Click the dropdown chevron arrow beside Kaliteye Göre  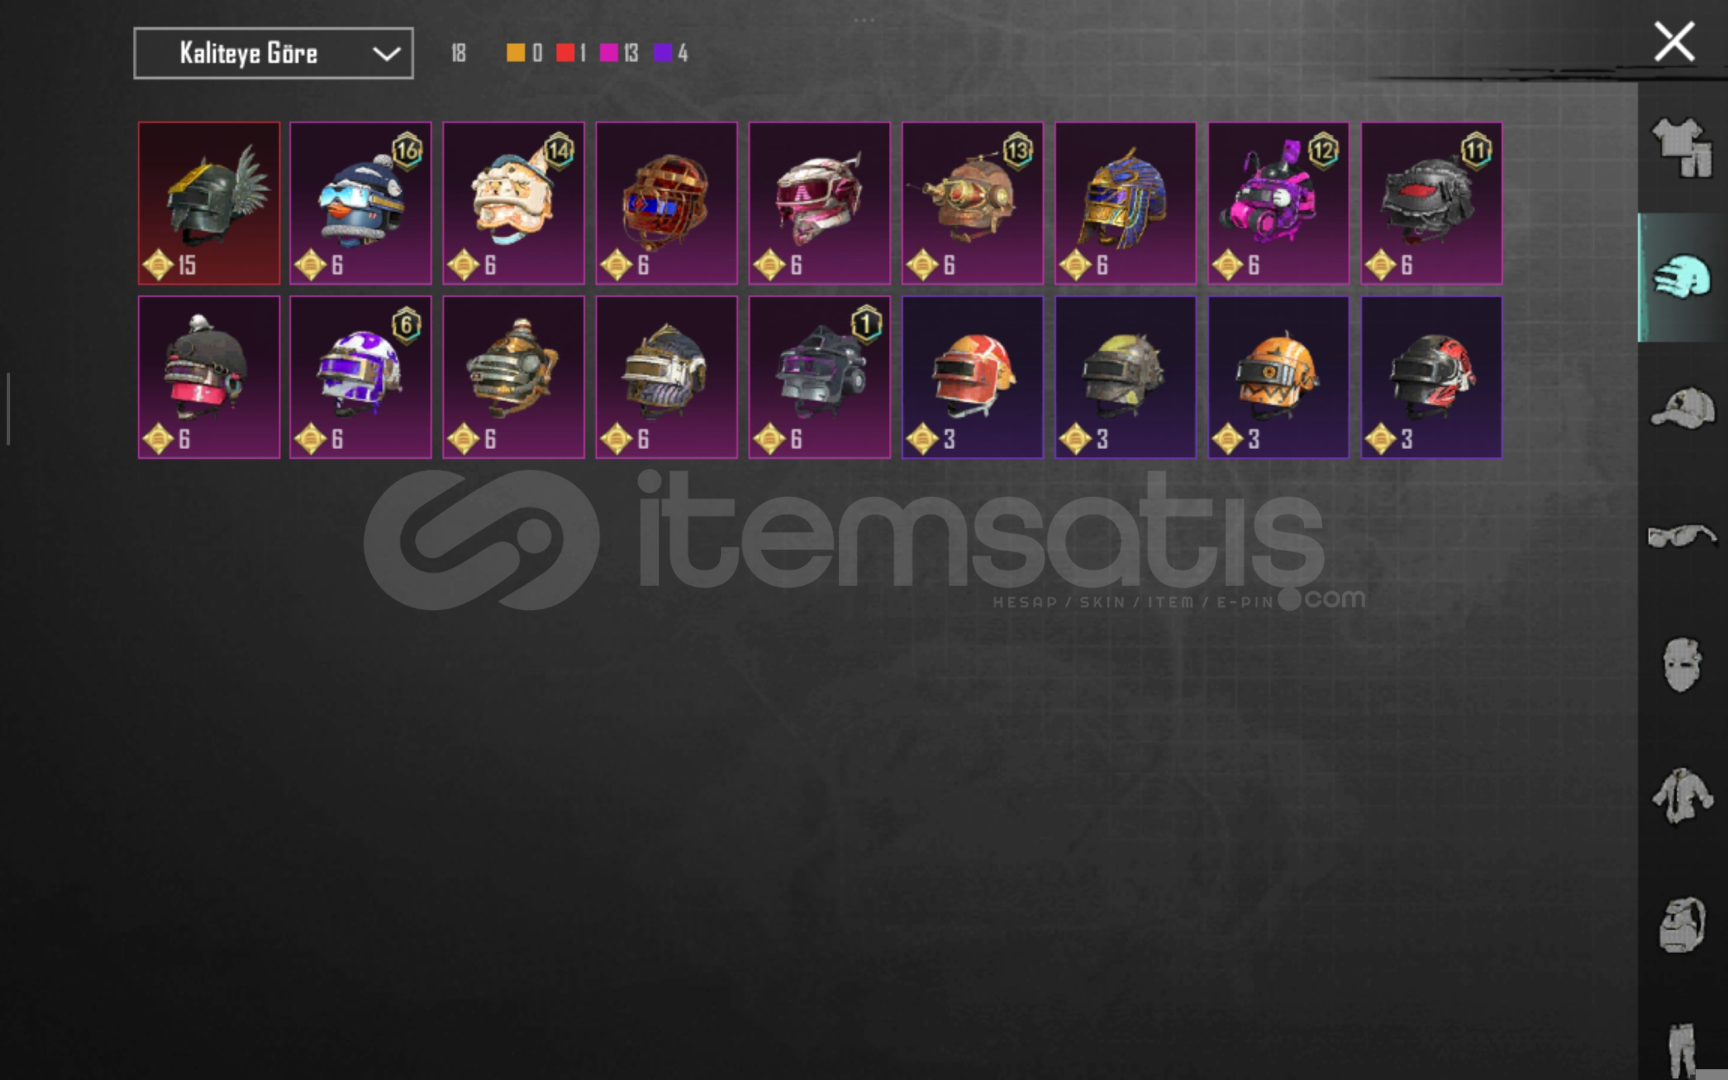pos(386,54)
